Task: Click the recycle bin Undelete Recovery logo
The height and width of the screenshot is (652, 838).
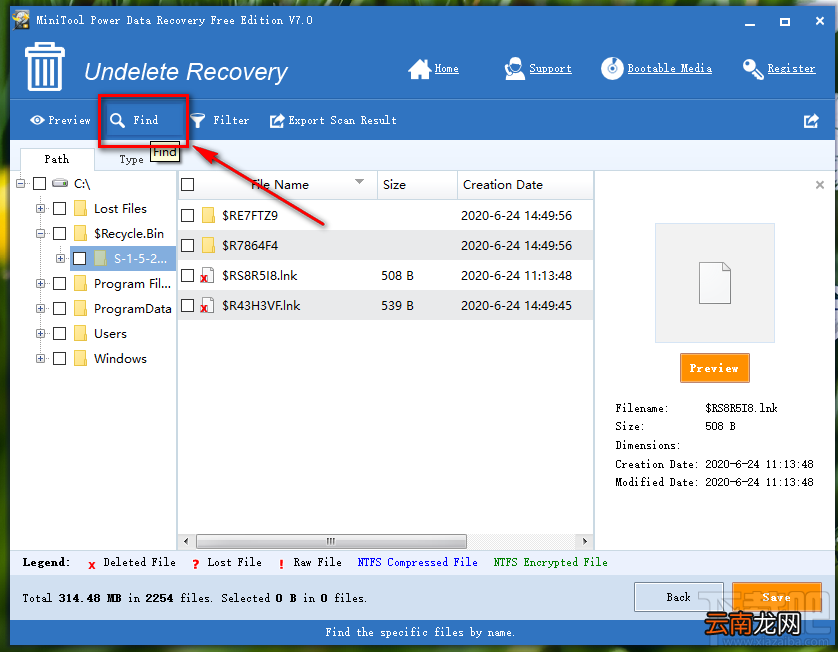Action: tap(45, 67)
